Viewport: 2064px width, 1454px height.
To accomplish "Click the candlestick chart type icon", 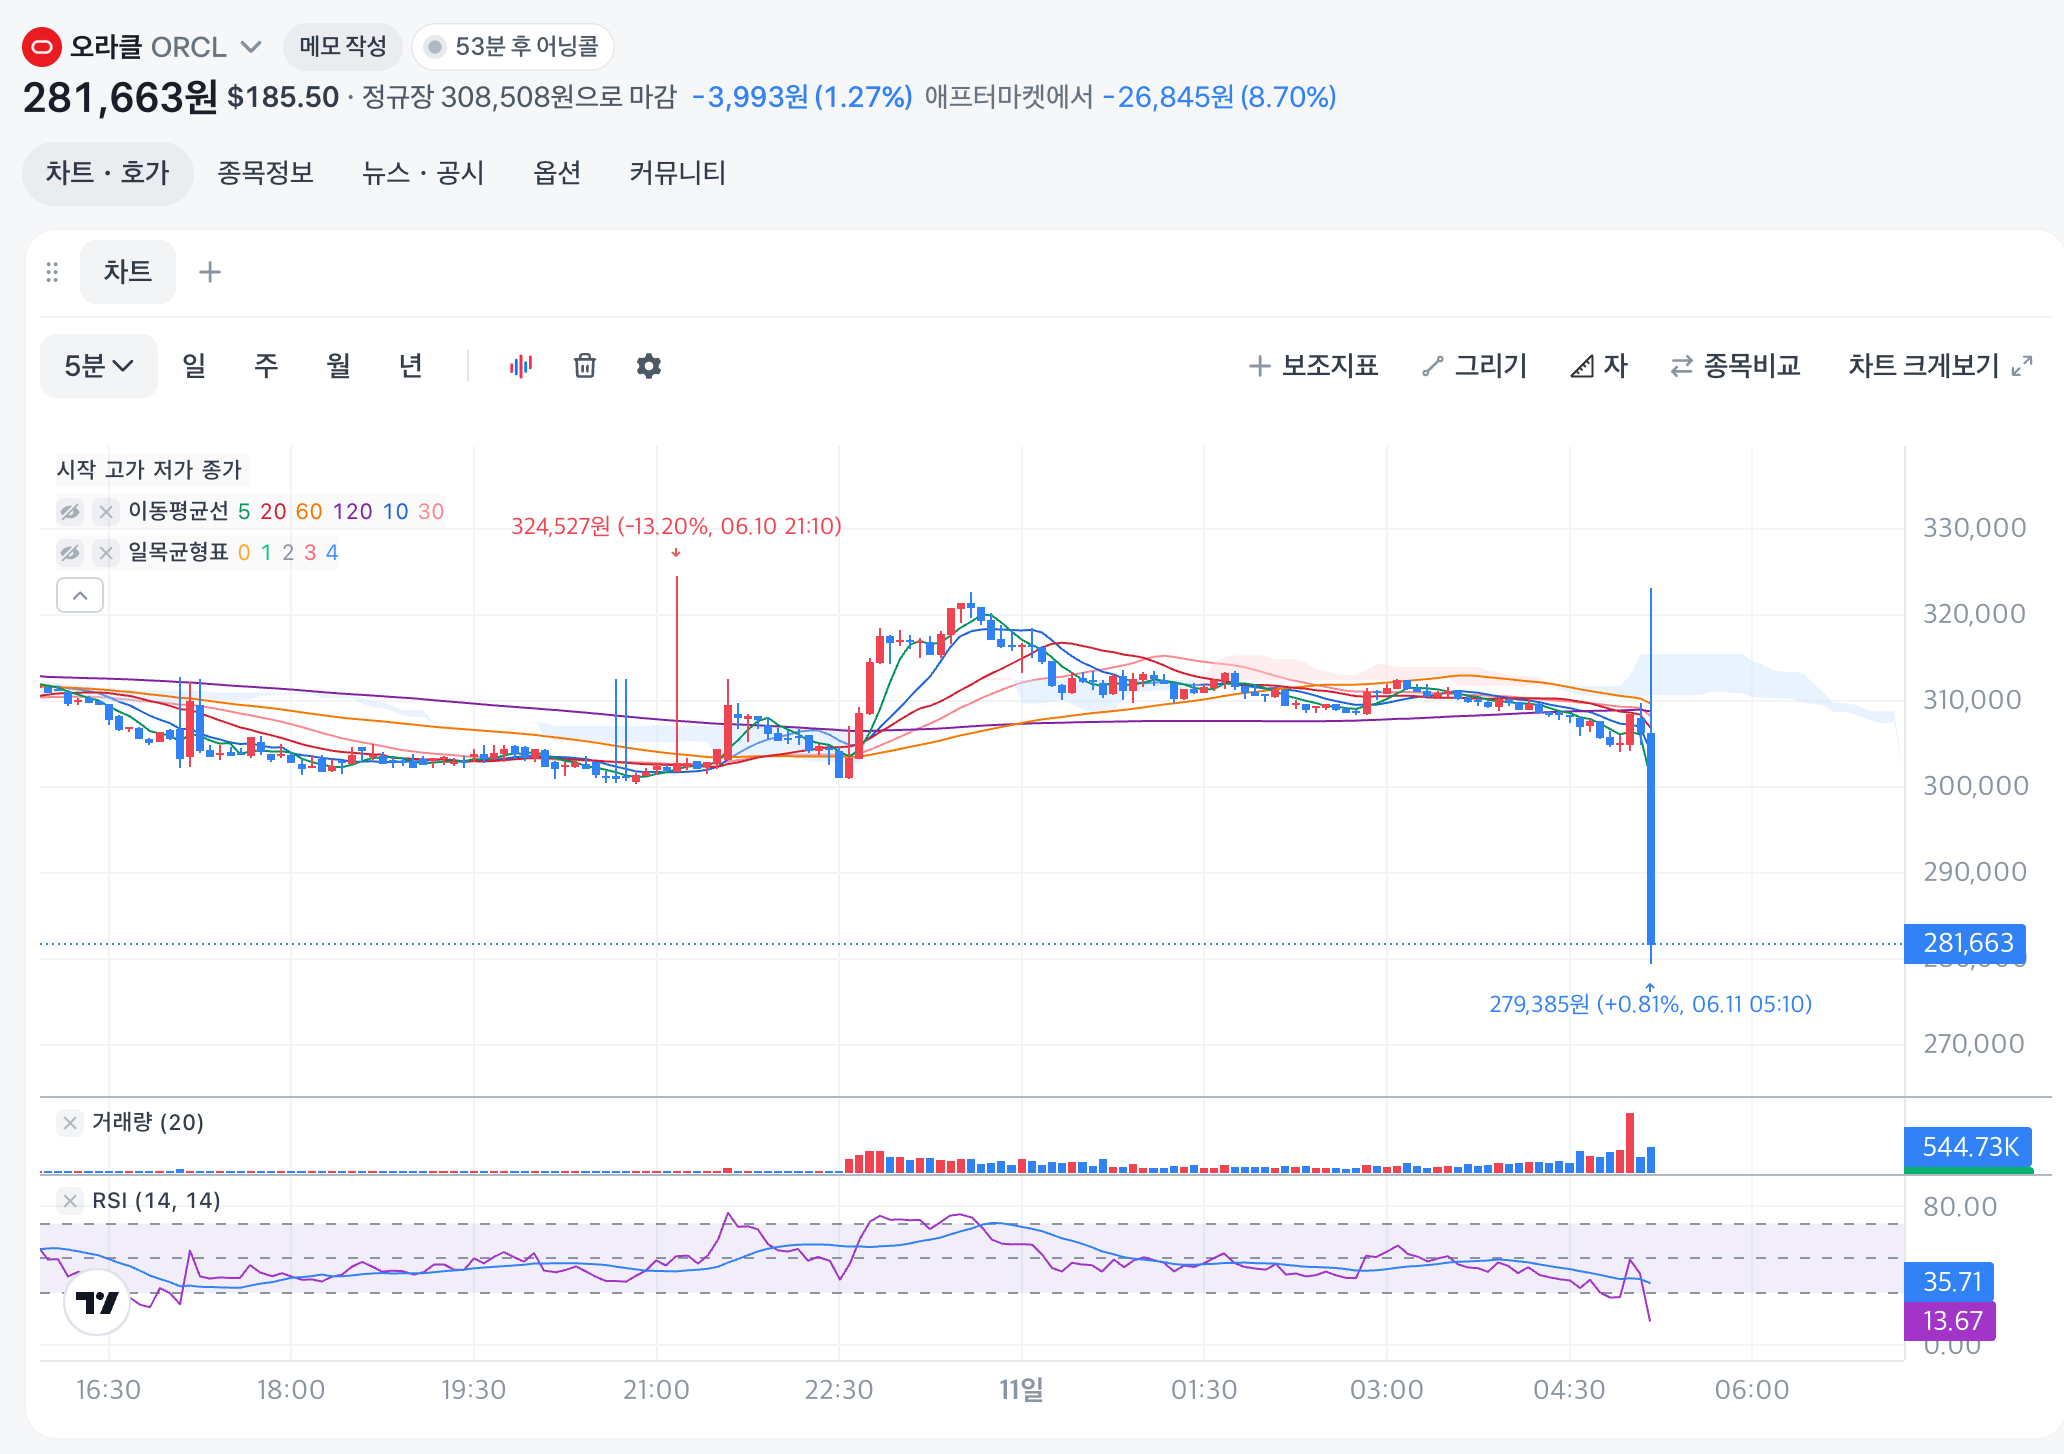I will point(521,366).
